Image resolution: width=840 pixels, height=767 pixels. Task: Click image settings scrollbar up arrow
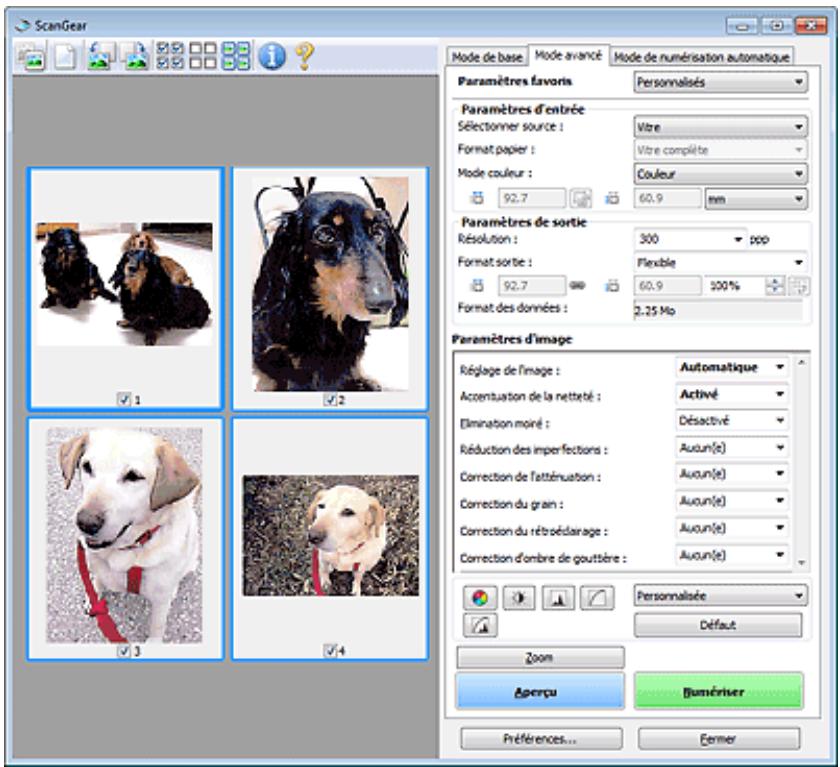pos(801,363)
